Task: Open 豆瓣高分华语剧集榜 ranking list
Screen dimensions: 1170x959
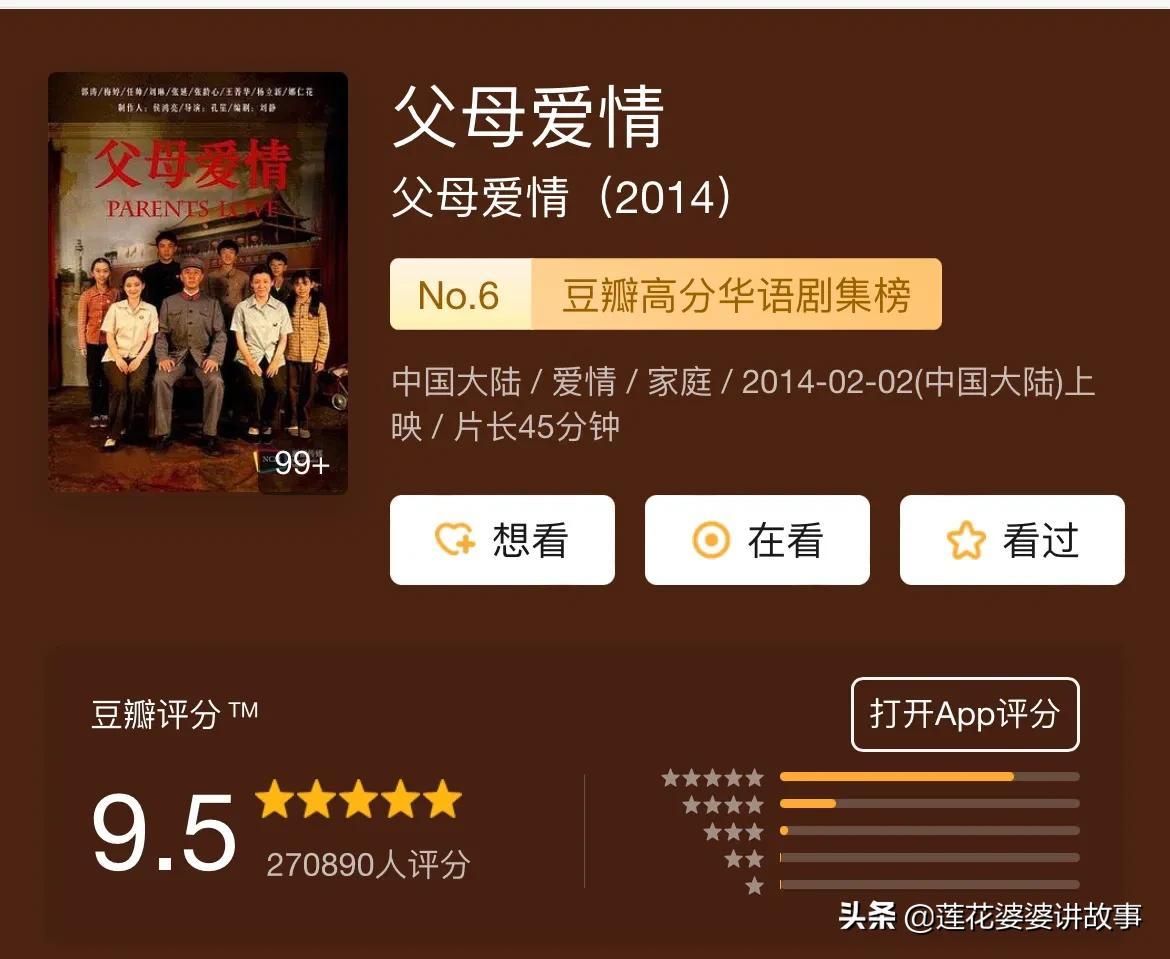Action: click(x=736, y=294)
